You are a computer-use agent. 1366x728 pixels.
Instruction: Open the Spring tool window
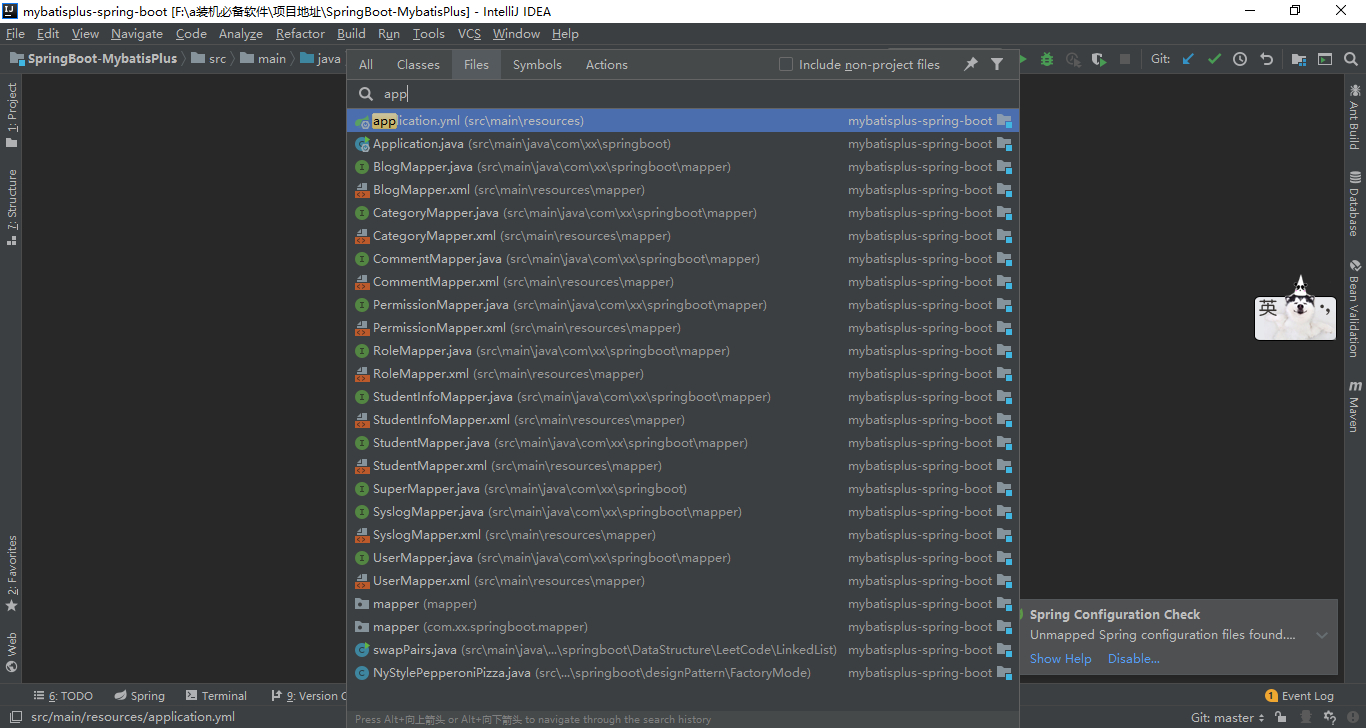coord(139,696)
